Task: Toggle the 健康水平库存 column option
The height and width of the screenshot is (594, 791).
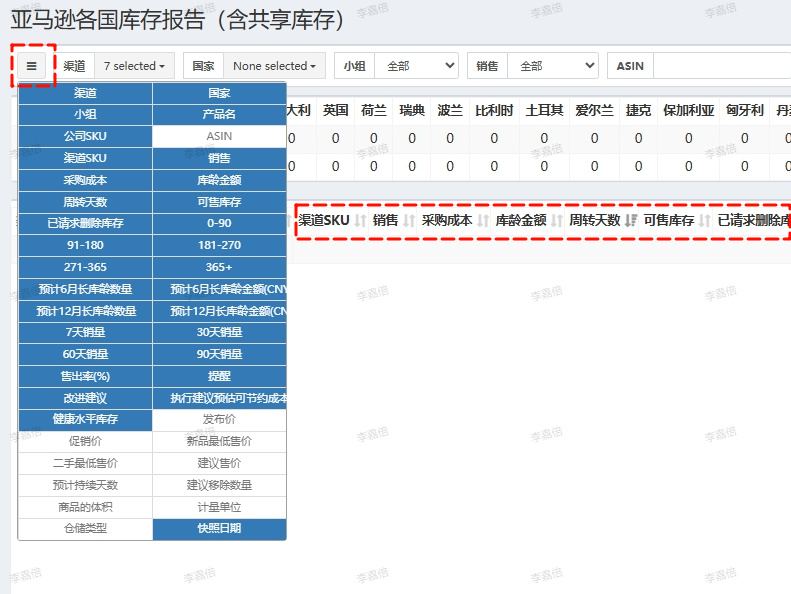Action: [85, 419]
